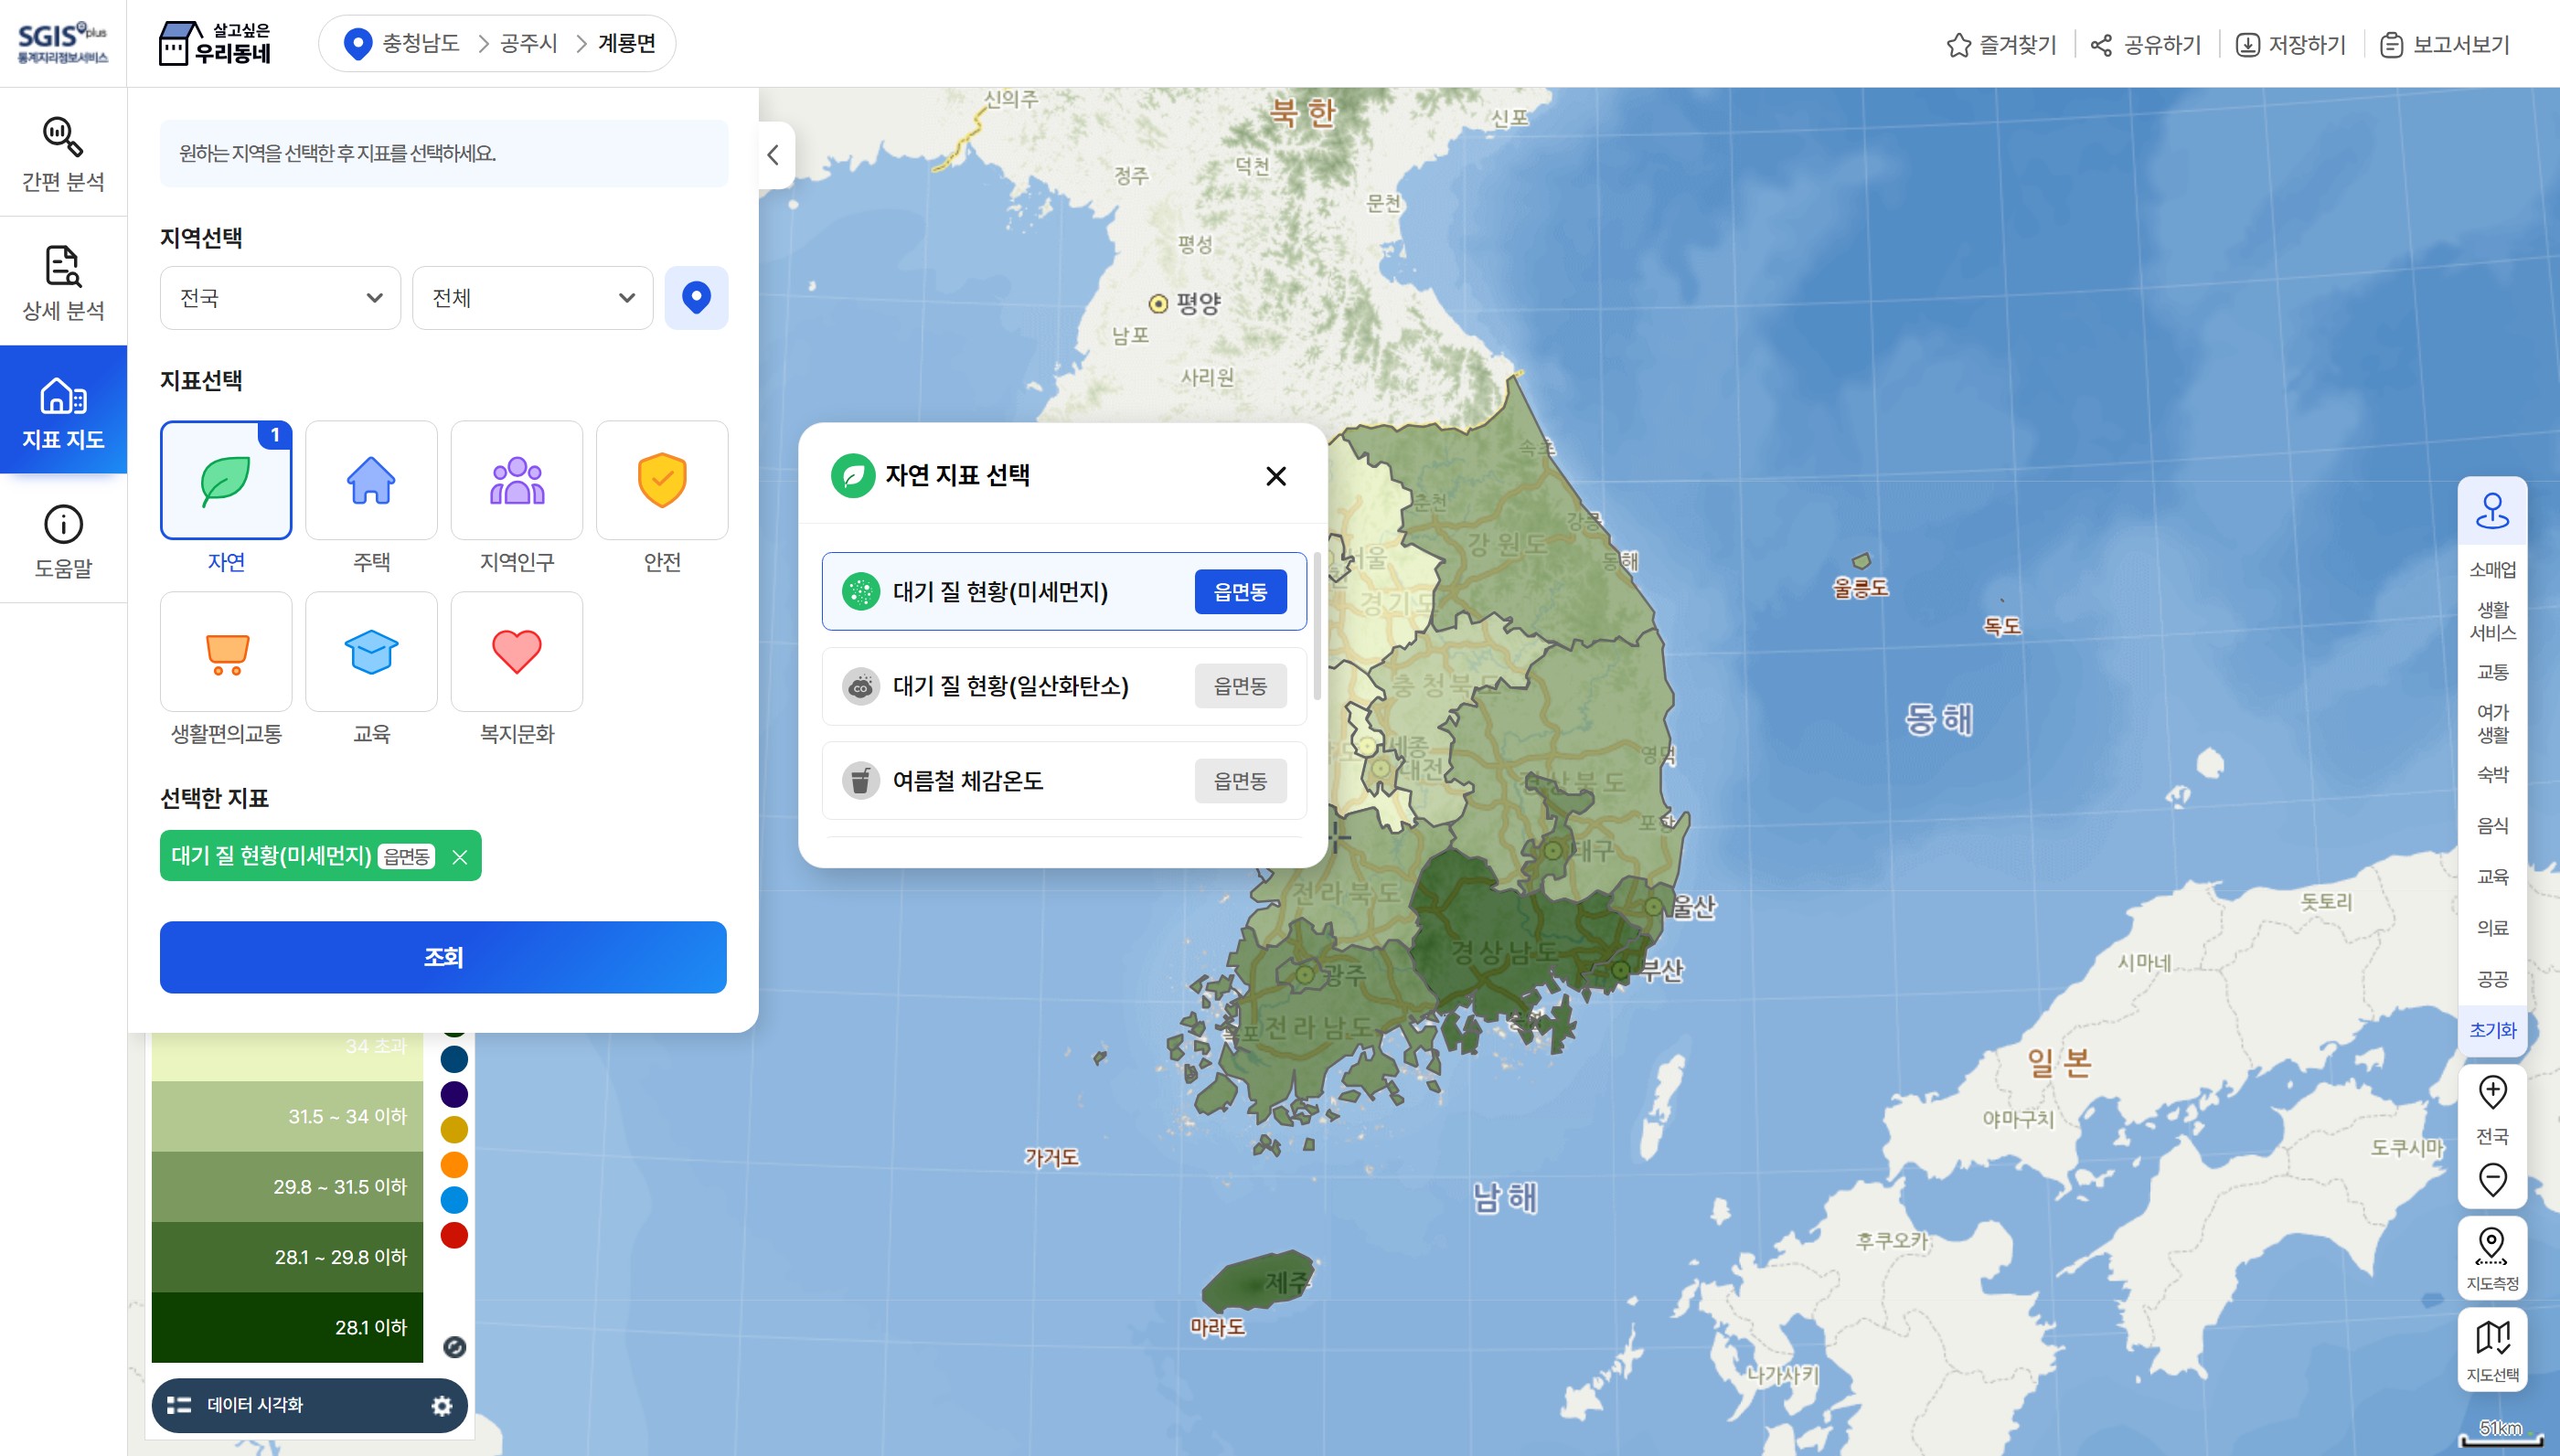Image resolution: width=2560 pixels, height=1456 pixels.
Task: Remove selected 미세먼지 indicator tag
Action: click(461, 856)
